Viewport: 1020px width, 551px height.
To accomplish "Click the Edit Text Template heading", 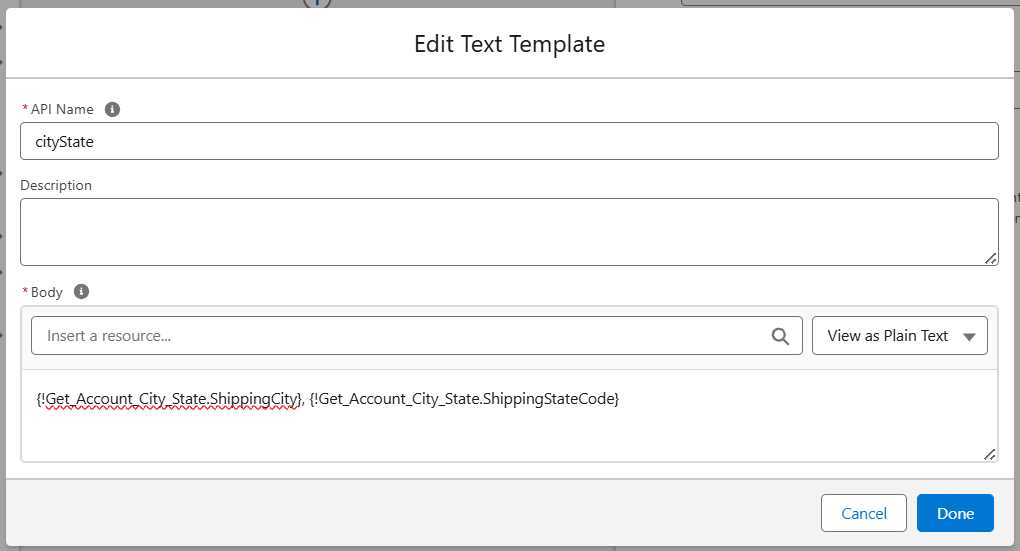I will [x=509, y=44].
